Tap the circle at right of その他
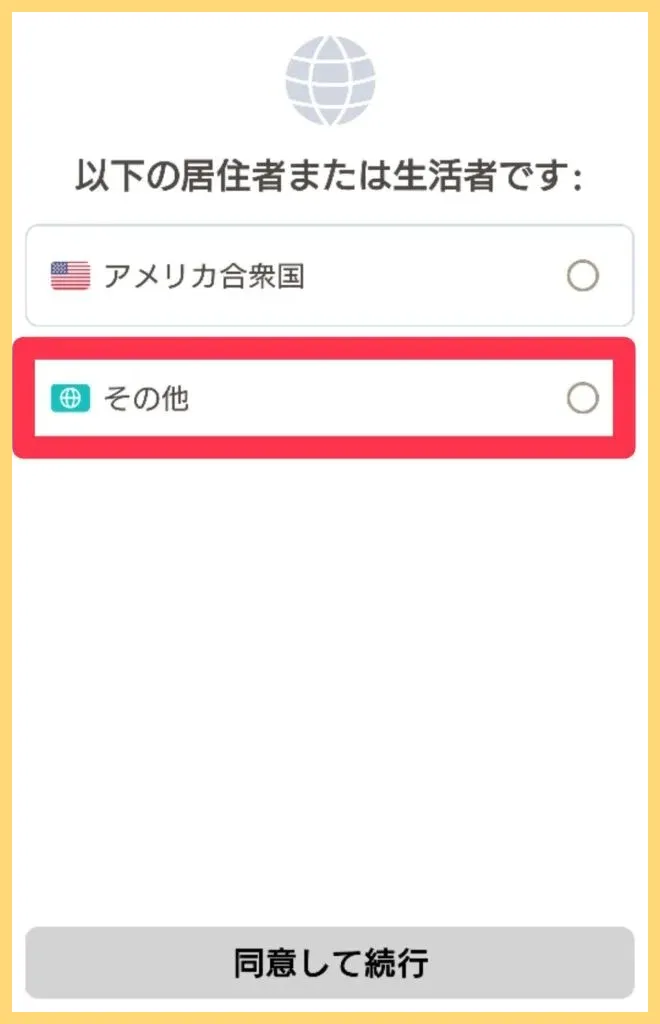This screenshot has width=660, height=1024. (582, 399)
